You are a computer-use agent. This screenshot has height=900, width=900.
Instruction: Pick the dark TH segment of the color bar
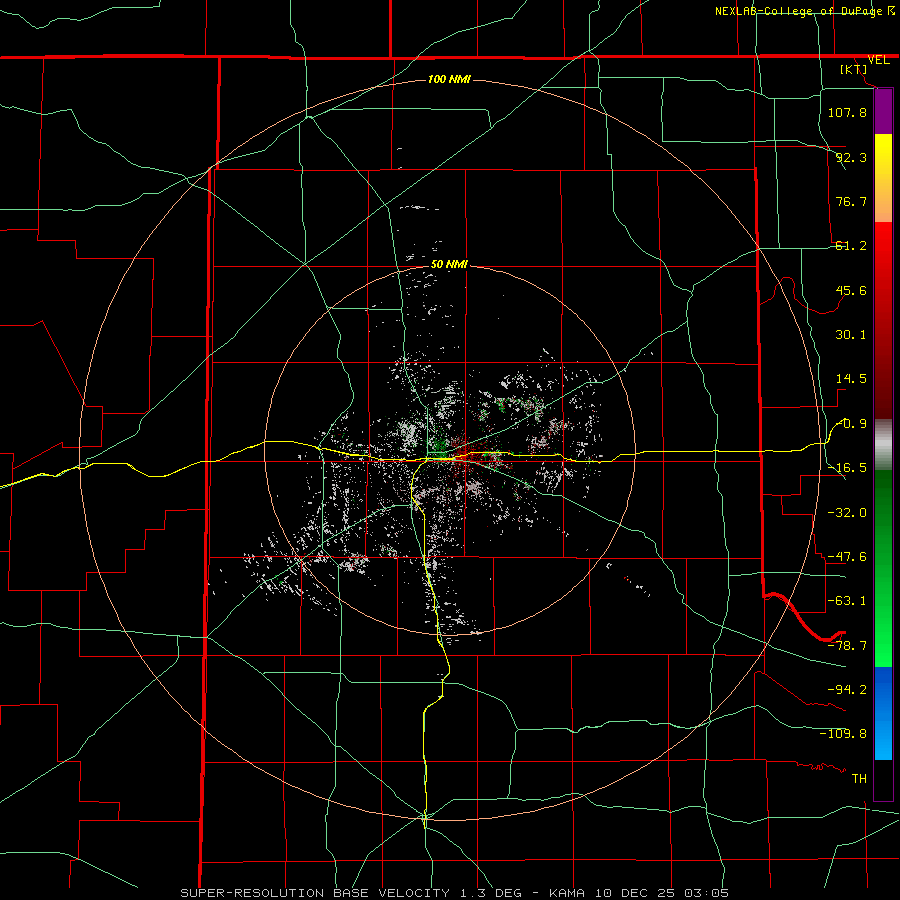(883, 780)
